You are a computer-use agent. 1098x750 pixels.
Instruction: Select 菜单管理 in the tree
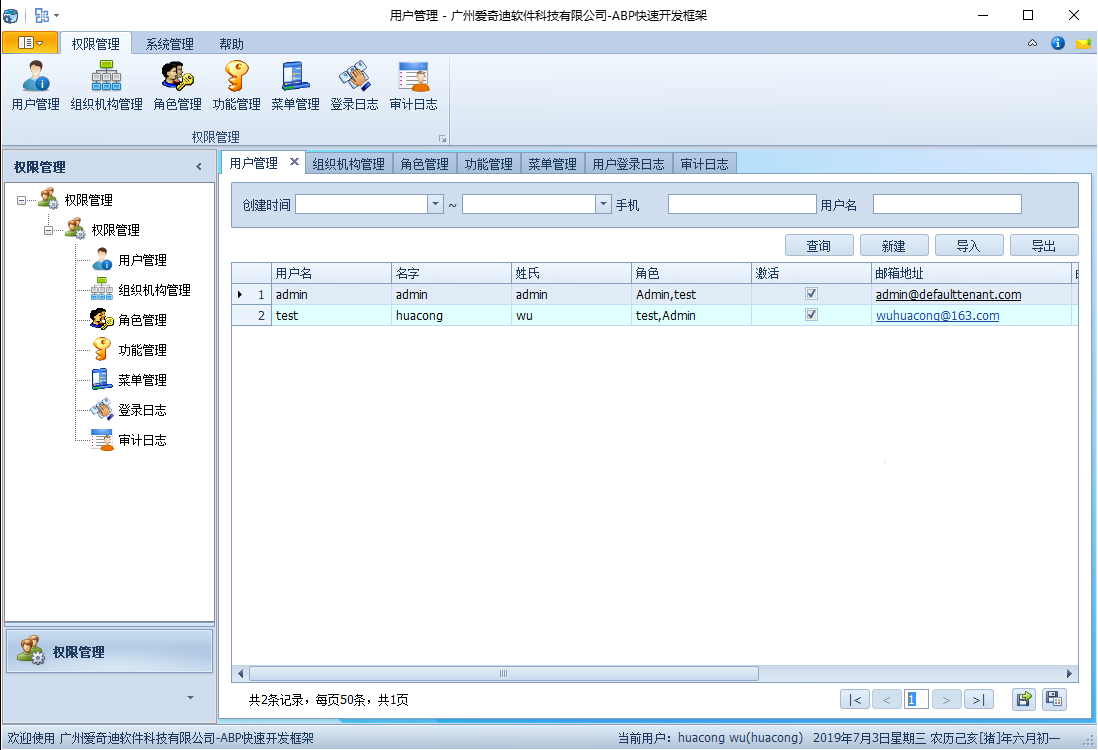point(142,380)
